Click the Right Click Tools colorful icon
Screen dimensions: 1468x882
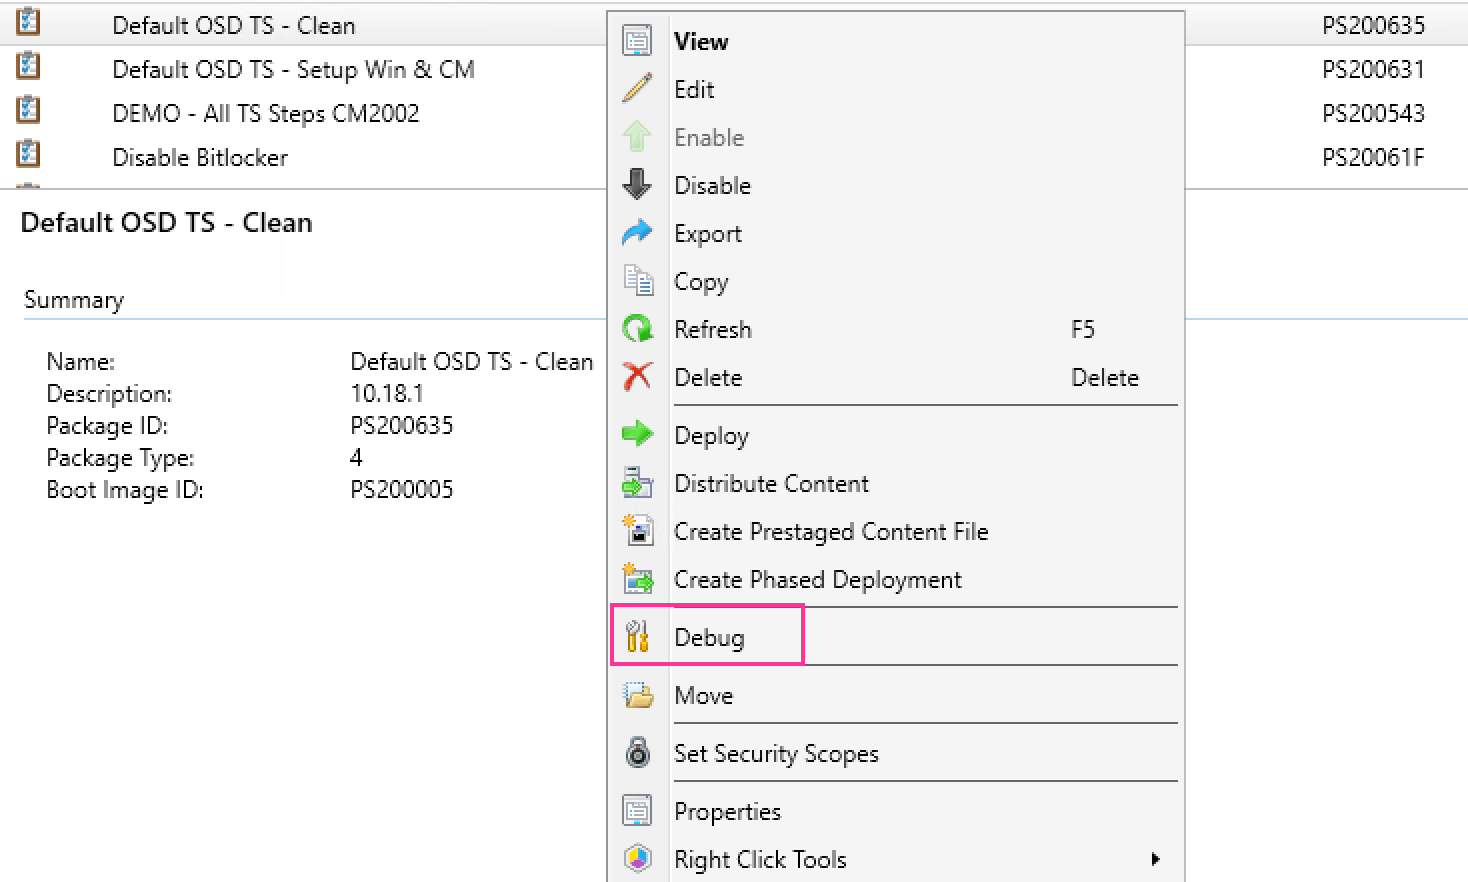pos(638,858)
